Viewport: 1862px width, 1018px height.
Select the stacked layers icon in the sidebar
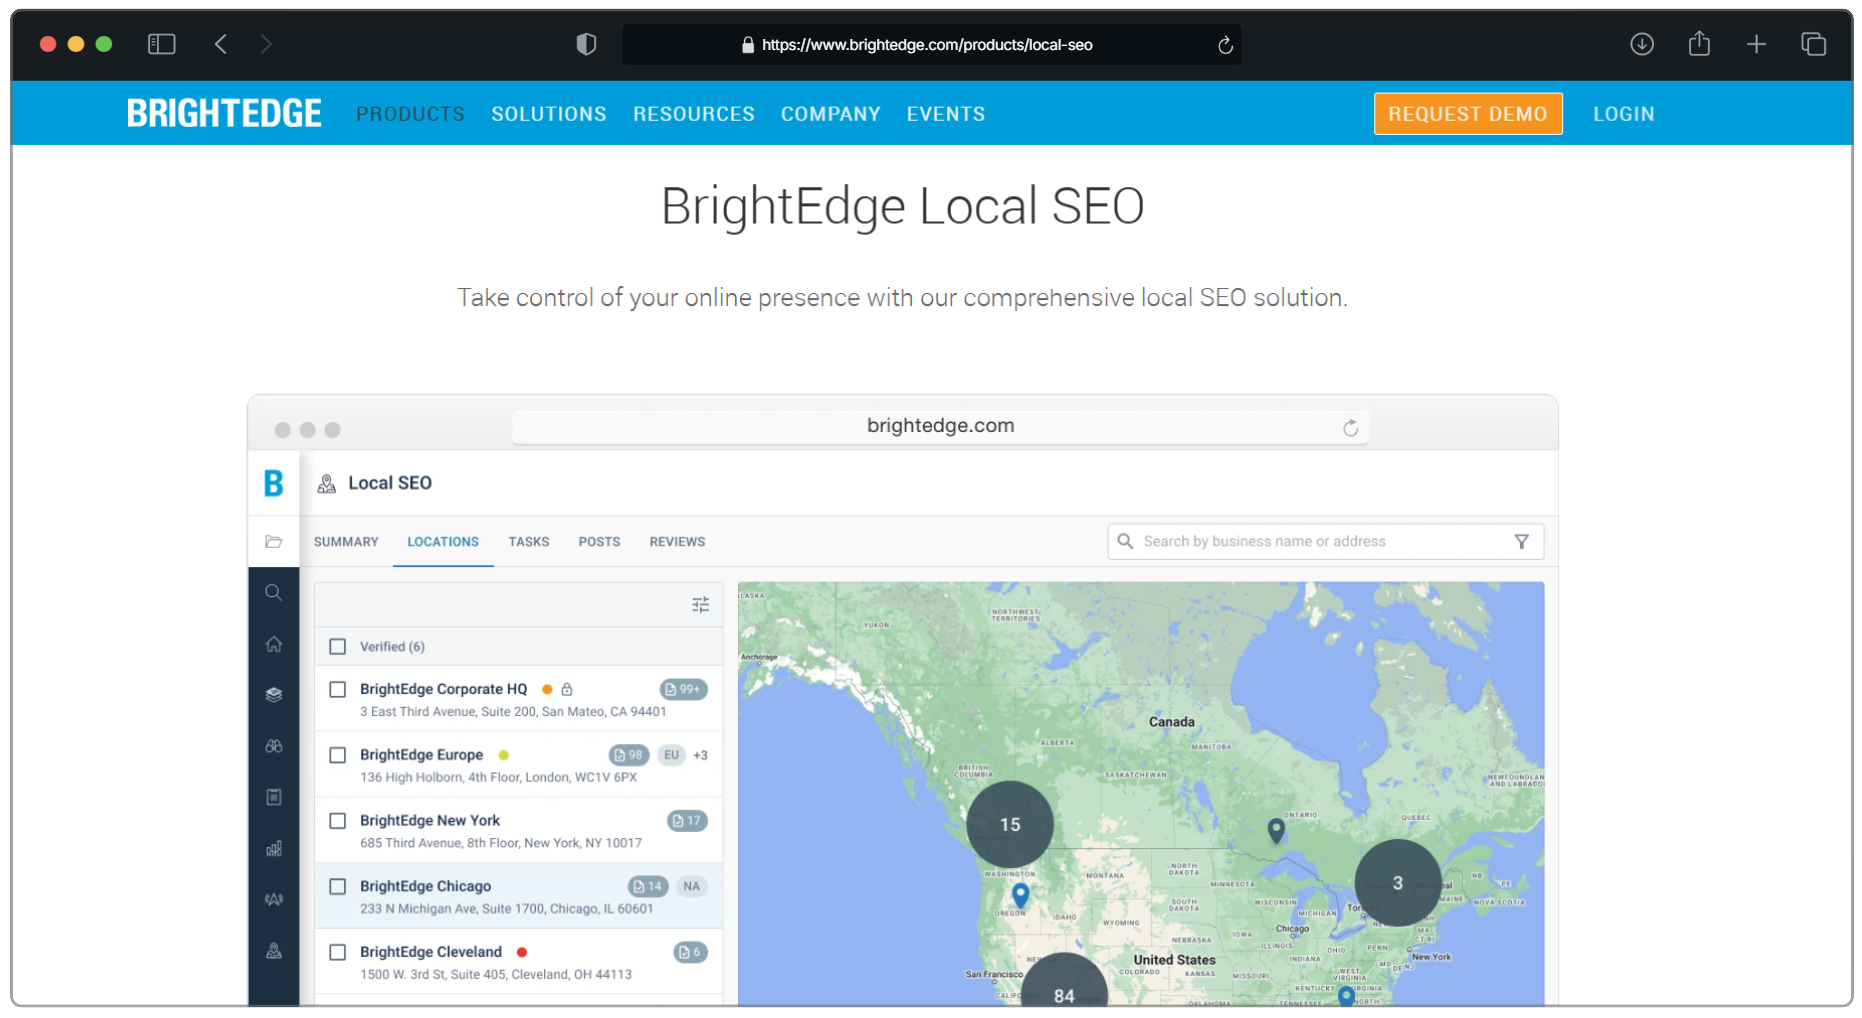[x=273, y=695]
